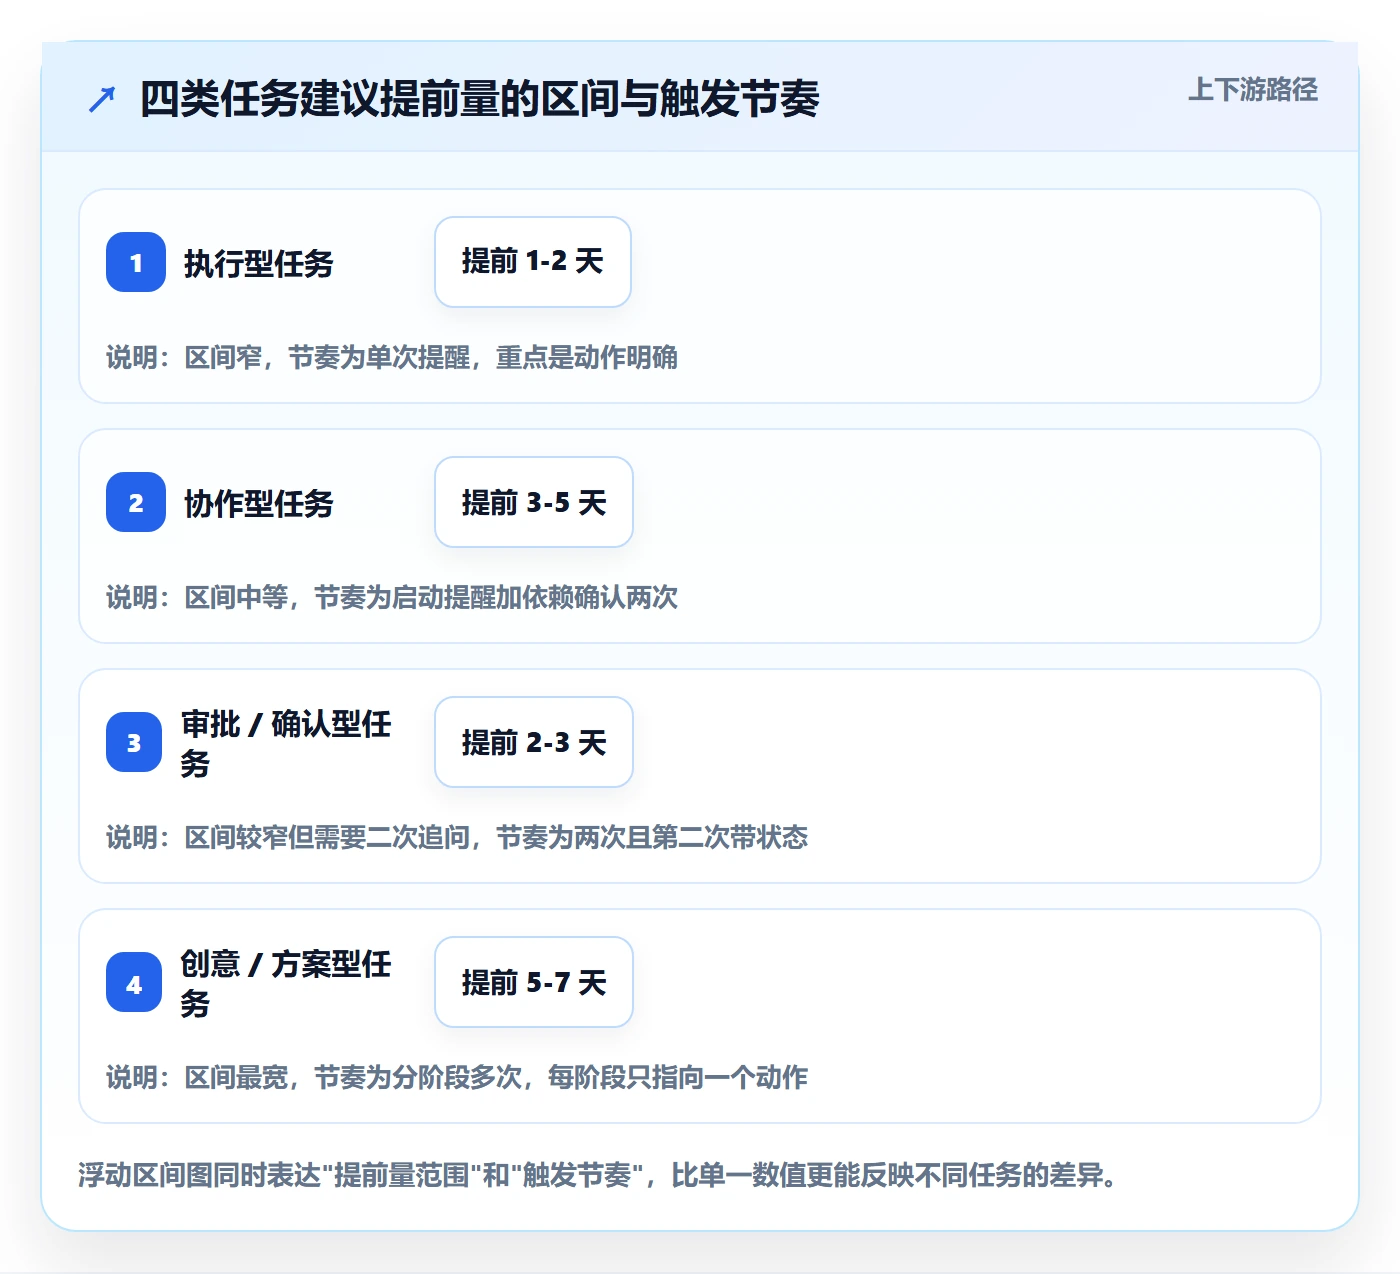
Task: Click the 提前 3-5 天 pill
Action: (534, 502)
